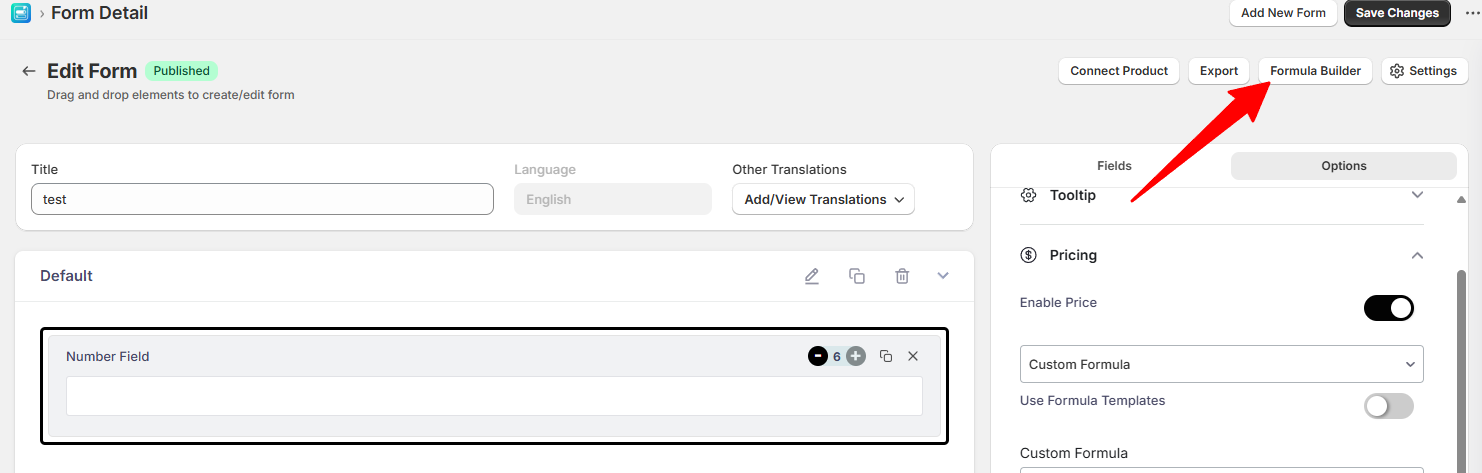
Task: Delete the Default section with trash icon
Action: click(902, 276)
